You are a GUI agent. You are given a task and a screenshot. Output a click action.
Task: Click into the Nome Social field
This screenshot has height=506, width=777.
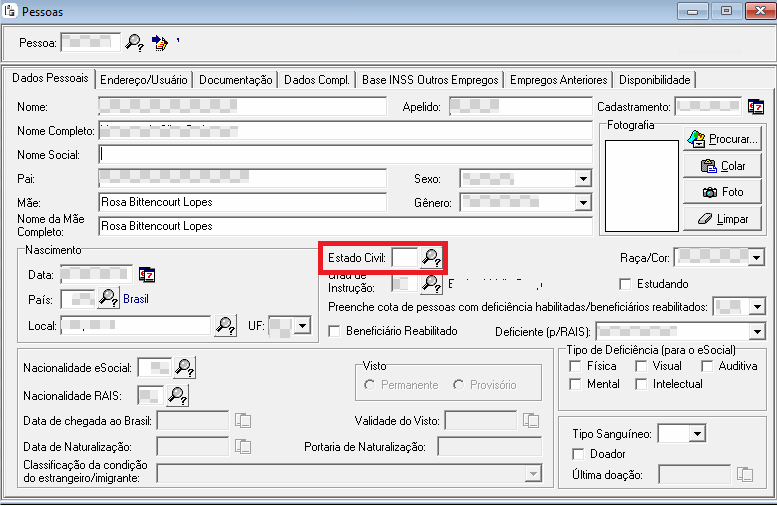[x=345, y=154]
